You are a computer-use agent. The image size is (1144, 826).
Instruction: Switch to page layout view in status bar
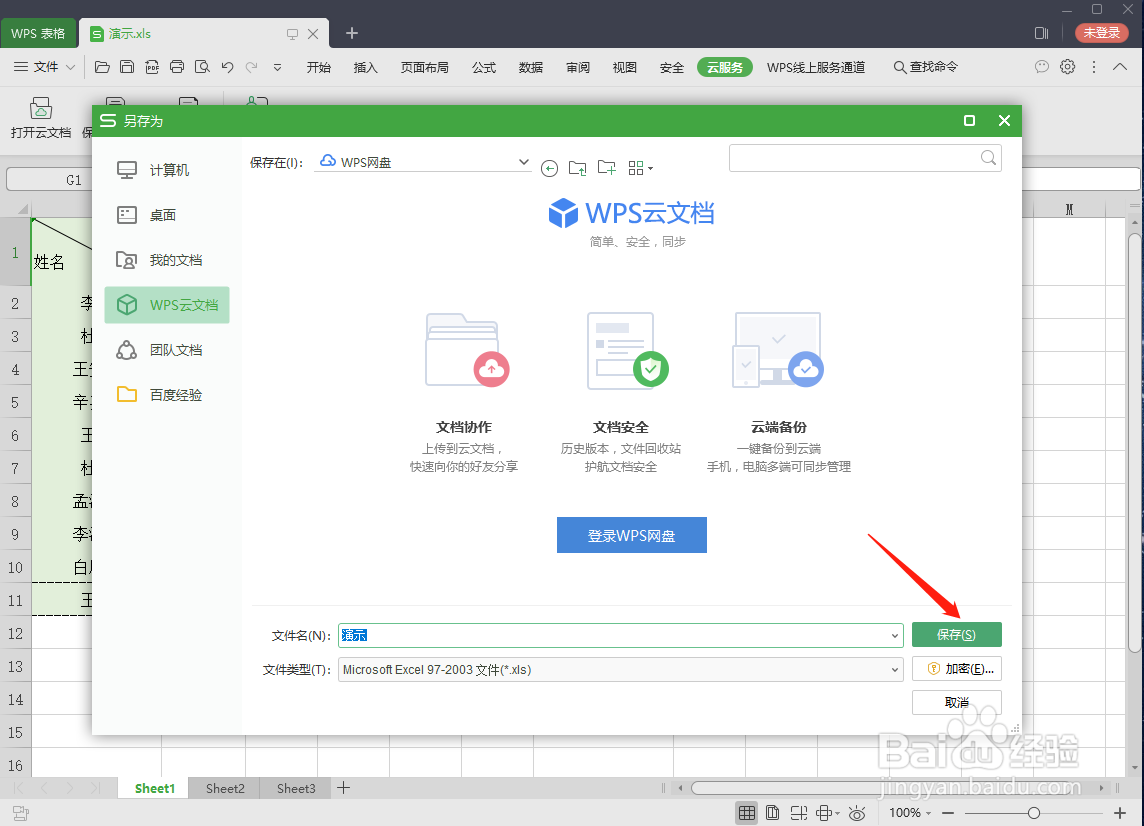point(773,813)
